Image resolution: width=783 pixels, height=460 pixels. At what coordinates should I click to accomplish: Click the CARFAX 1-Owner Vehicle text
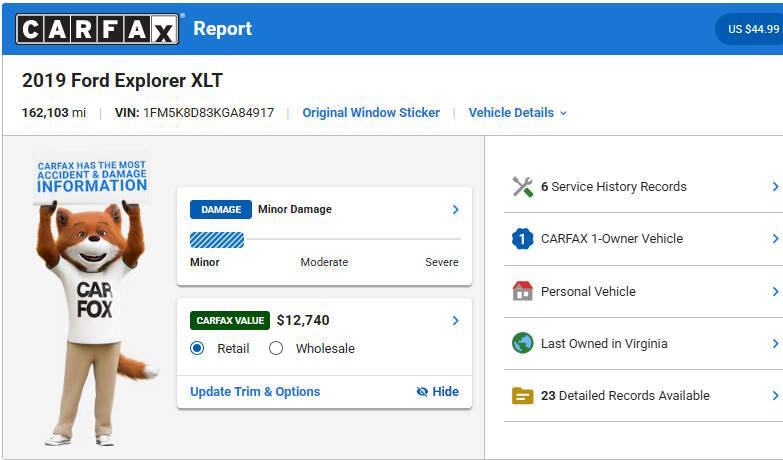[612, 239]
